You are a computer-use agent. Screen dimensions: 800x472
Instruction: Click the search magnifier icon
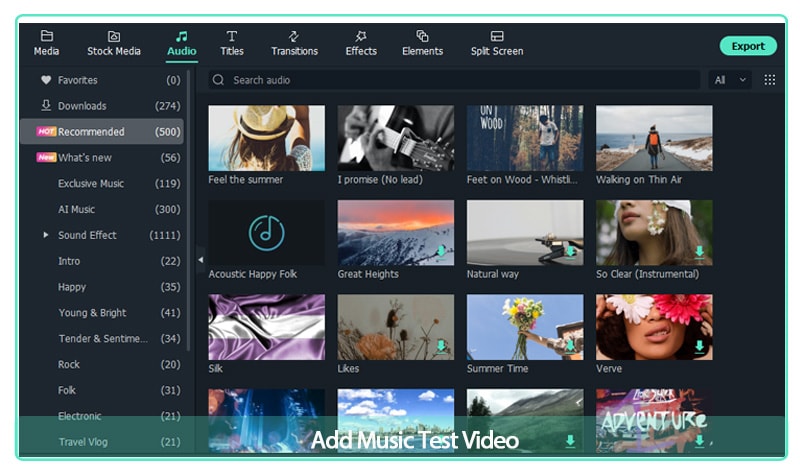coord(218,80)
